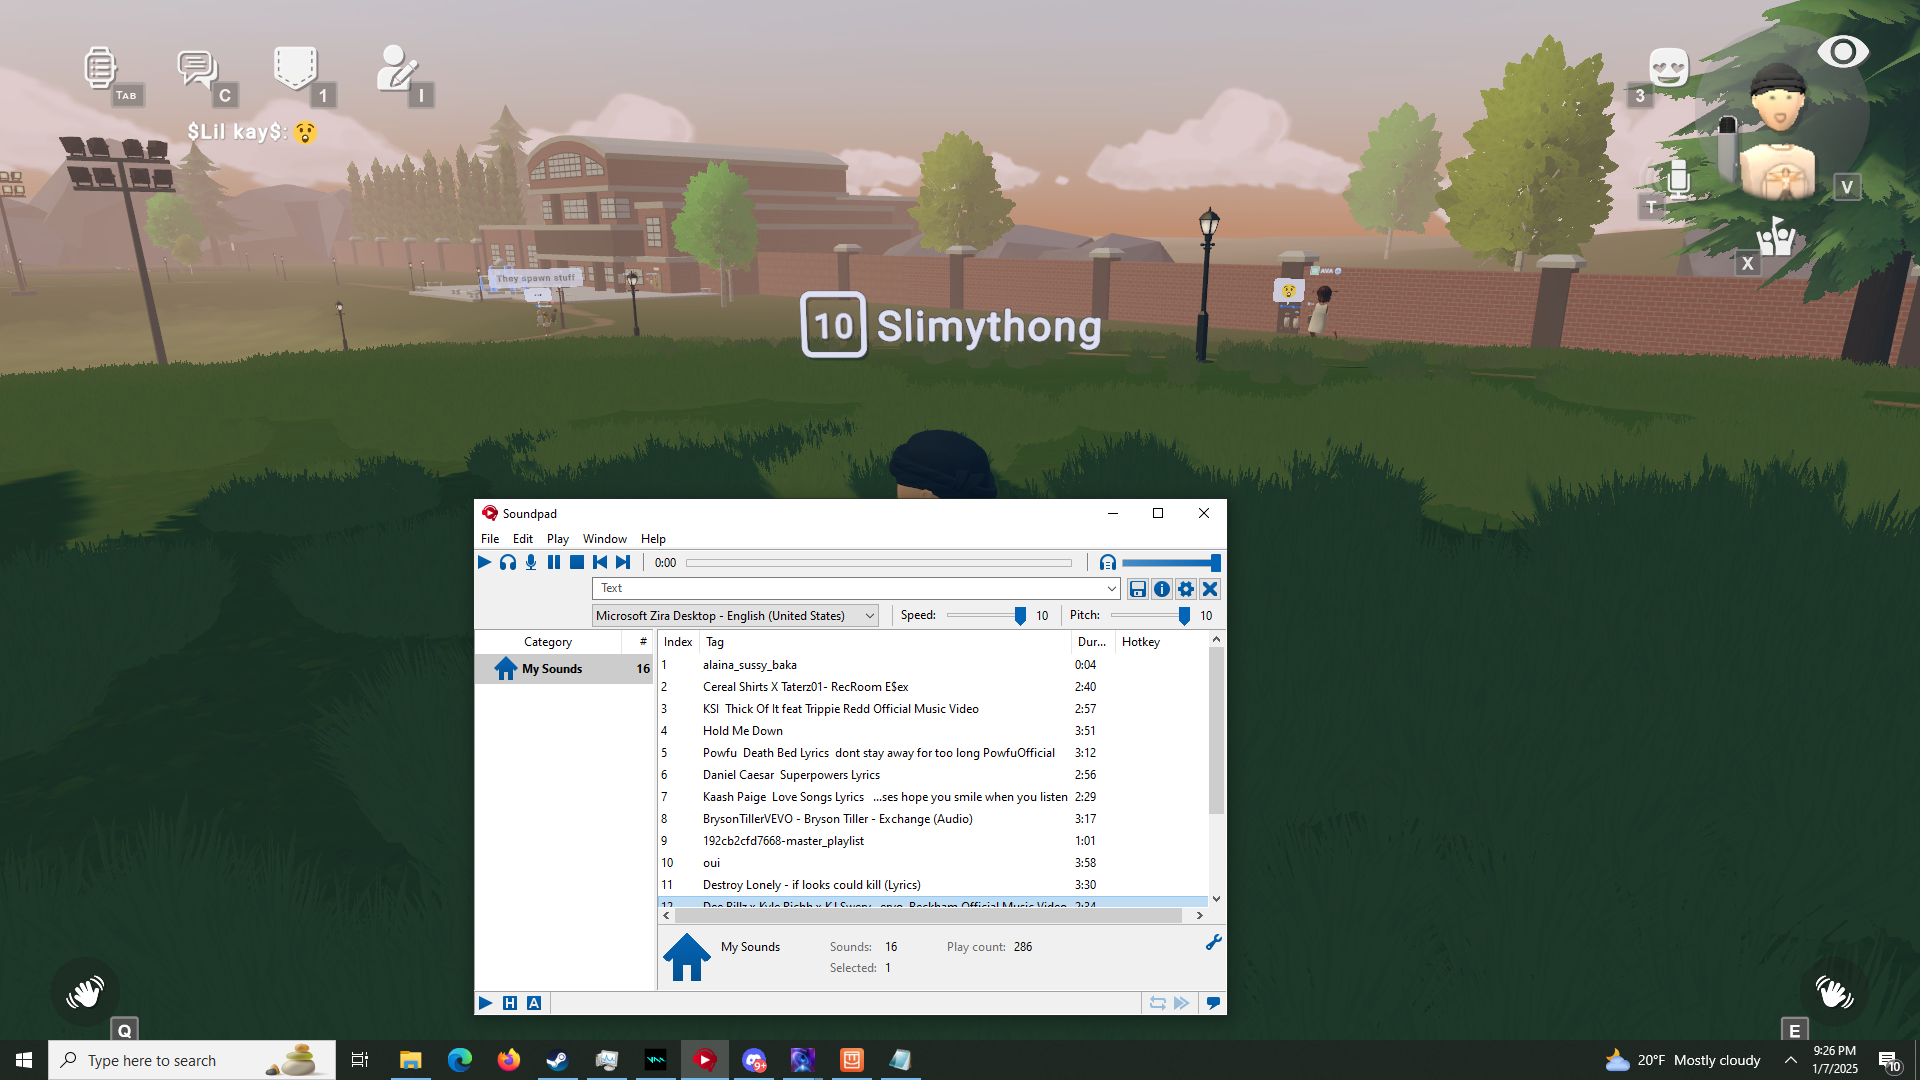Click the microphone play icon
Viewport: 1920px width, 1080px height.
click(531, 563)
